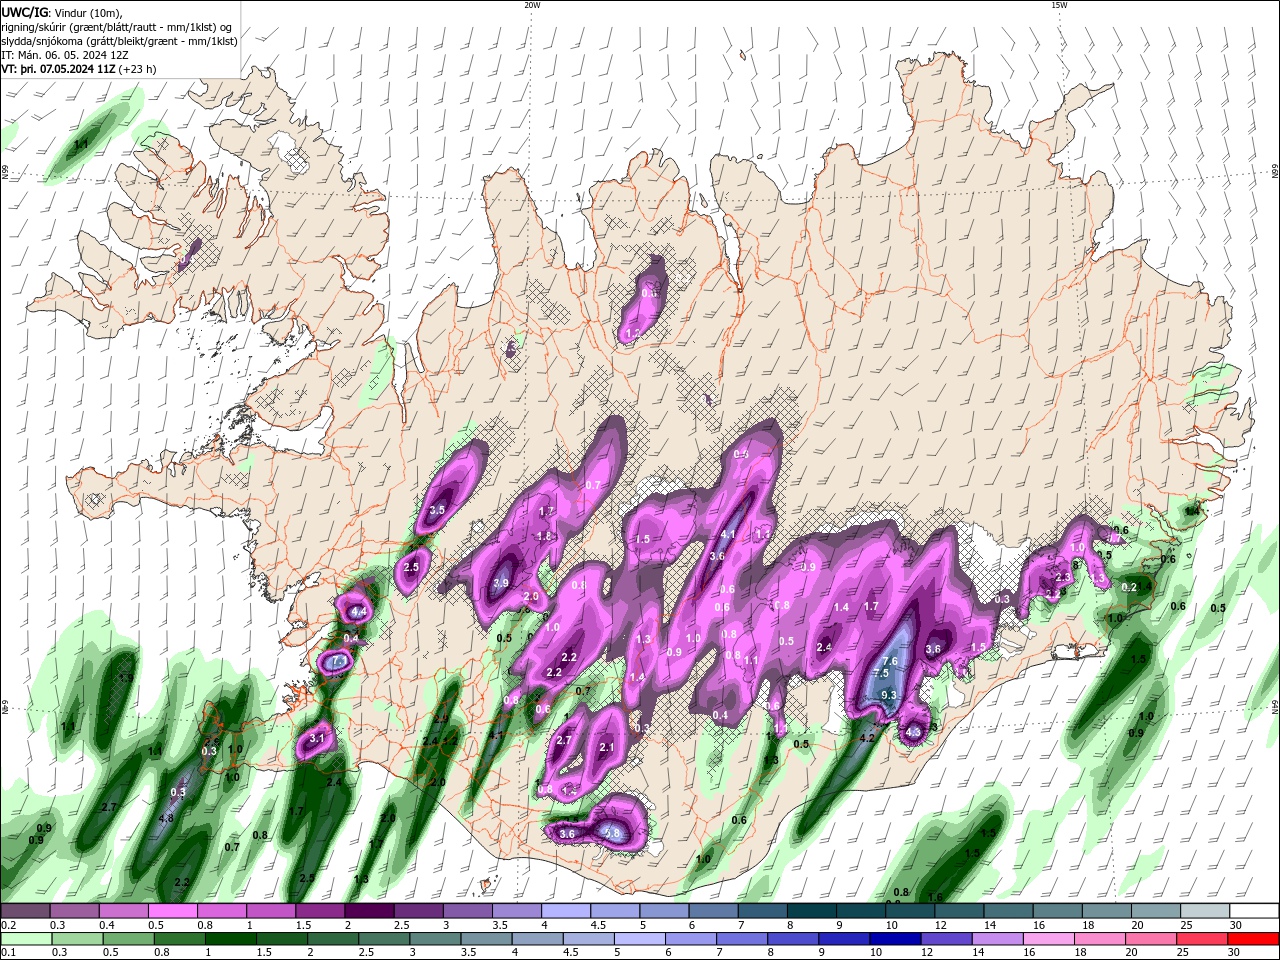The image size is (1280, 960).
Task: Click the '3.9' snowfall value on the map
Action: 501,584
